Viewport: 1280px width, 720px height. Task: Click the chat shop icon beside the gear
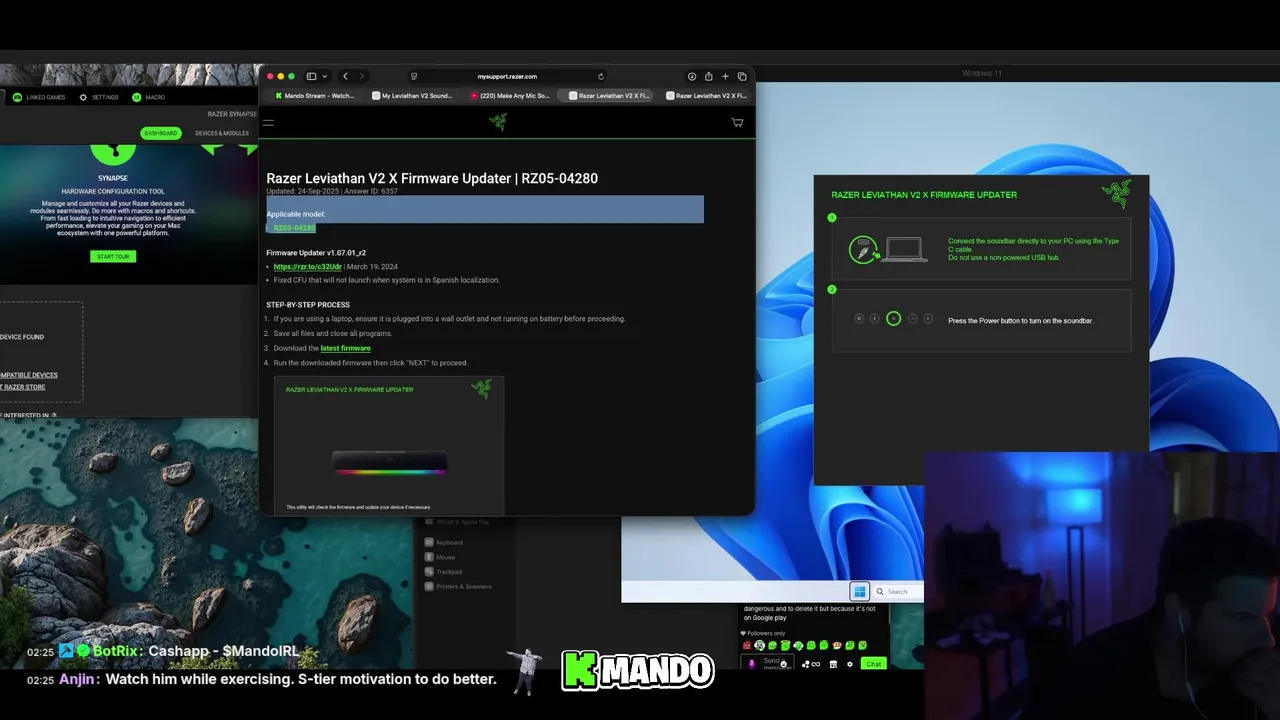point(833,664)
